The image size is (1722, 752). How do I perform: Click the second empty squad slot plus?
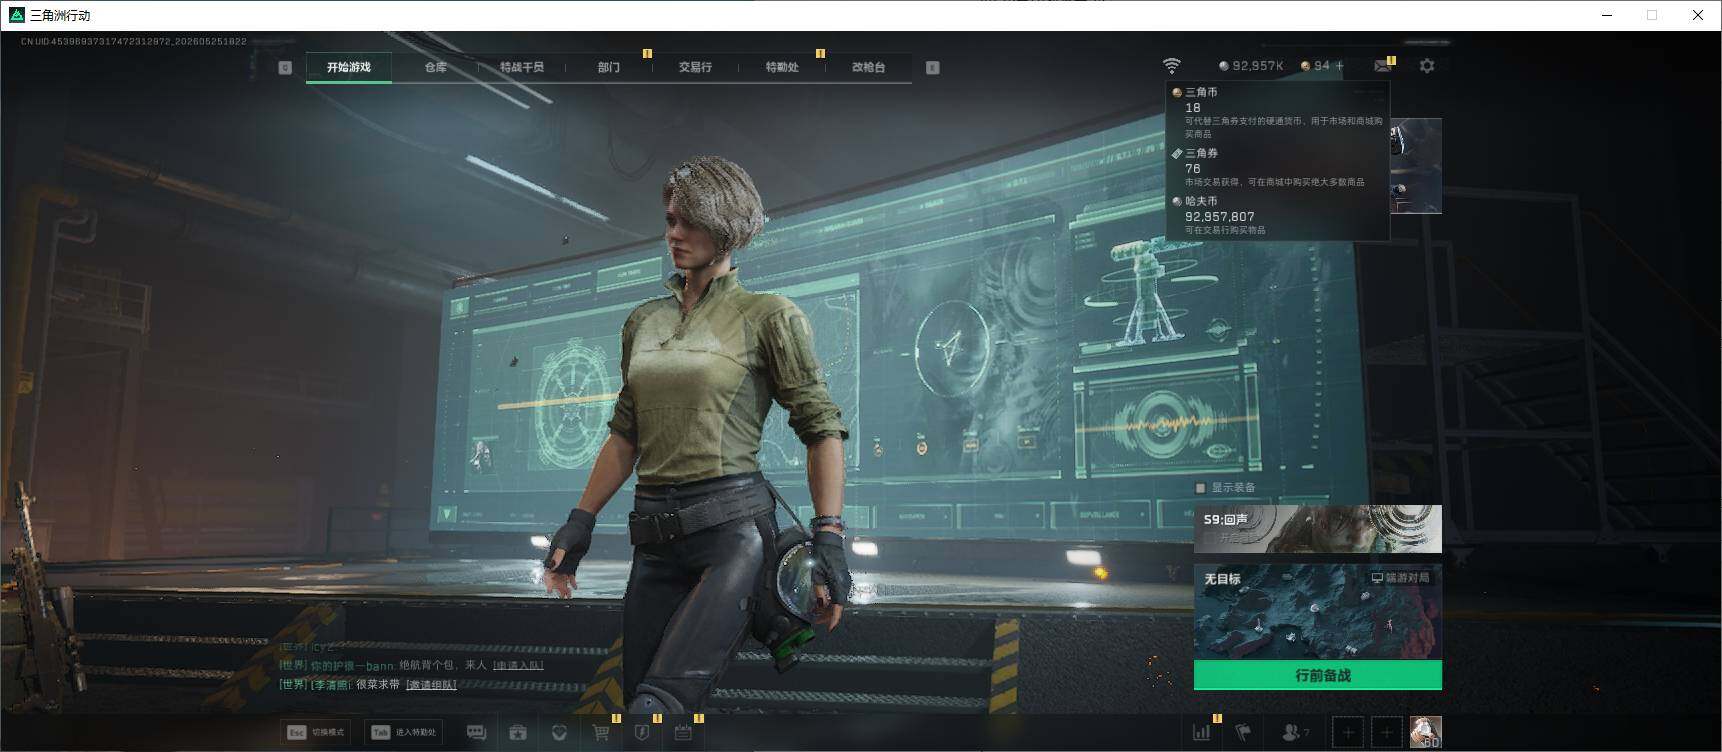pos(1386,733)
